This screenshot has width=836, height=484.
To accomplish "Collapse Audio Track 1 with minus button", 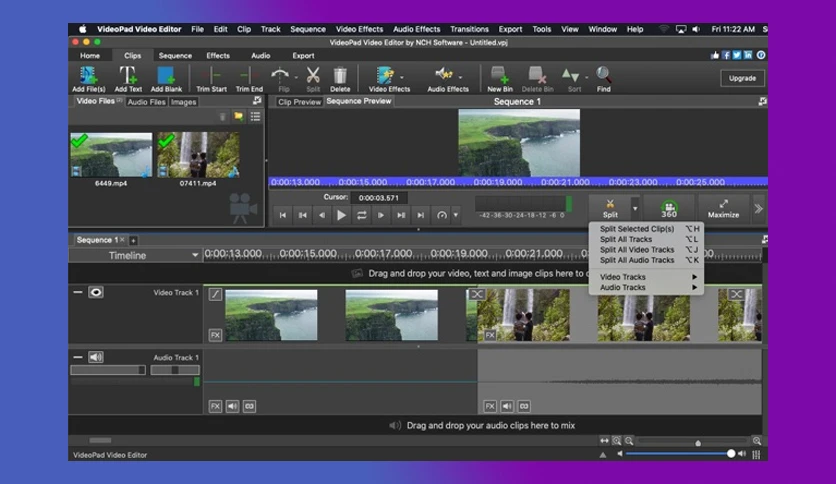I will pyautogui.click(x=78, y=357).
